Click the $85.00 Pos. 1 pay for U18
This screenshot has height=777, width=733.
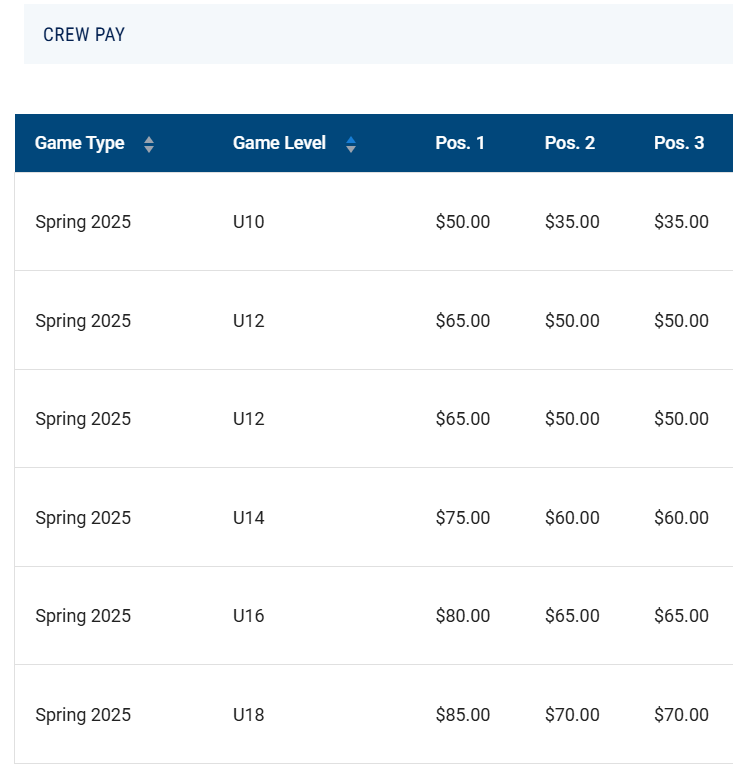[x=463, y=715]
